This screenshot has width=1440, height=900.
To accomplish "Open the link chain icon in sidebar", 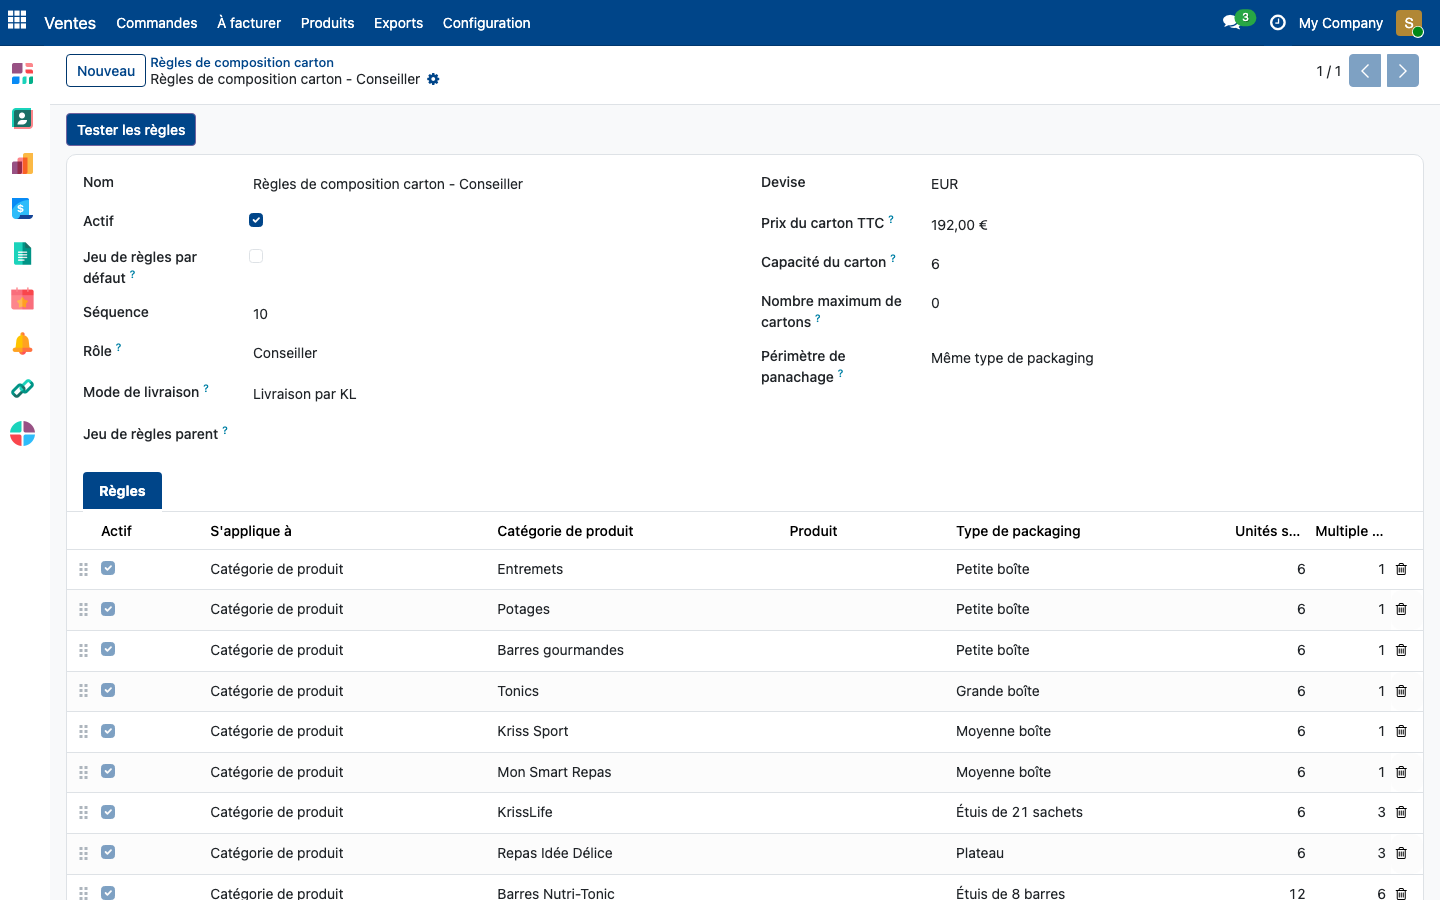I will (22, 388).
